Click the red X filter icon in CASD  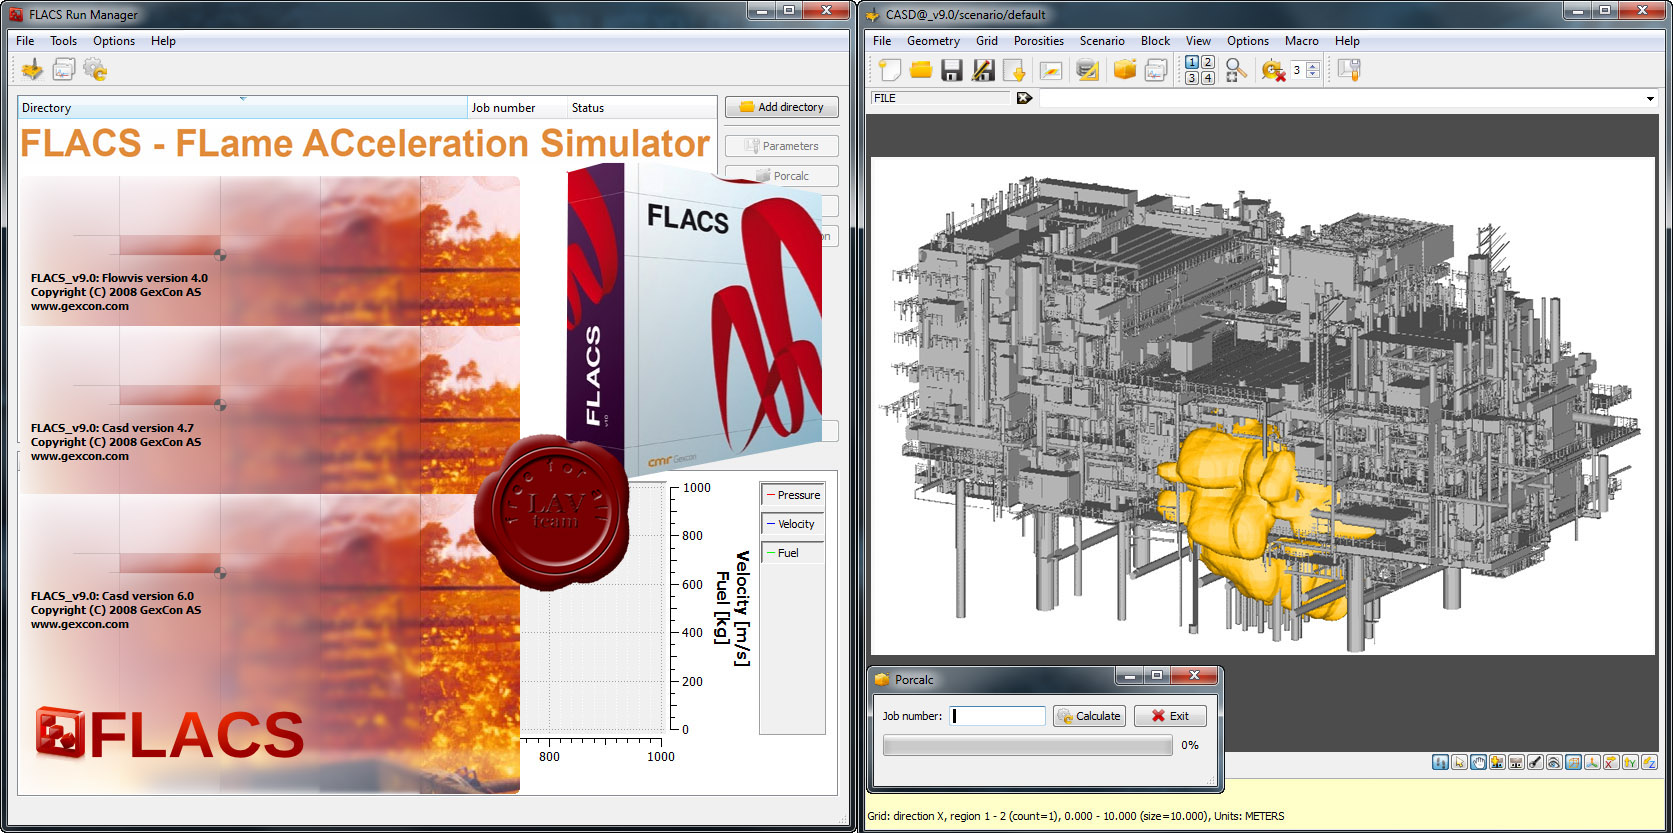coord(1272,70)
